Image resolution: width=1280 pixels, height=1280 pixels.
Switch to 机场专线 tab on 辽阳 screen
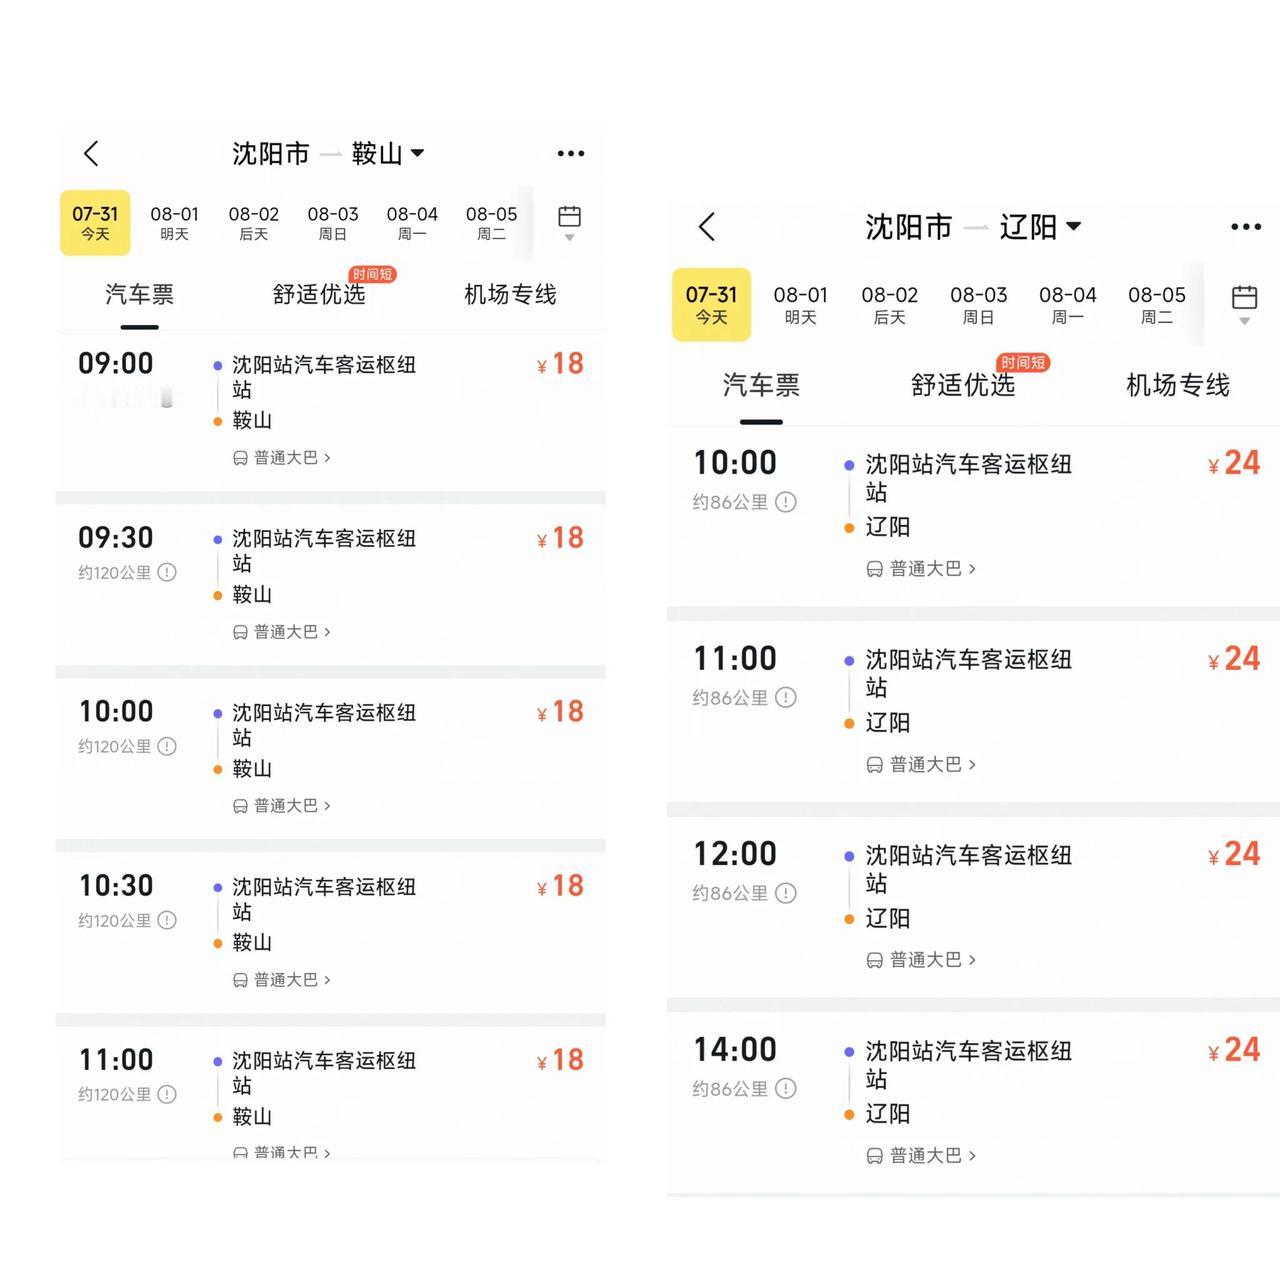click(x=1178, y=385)
